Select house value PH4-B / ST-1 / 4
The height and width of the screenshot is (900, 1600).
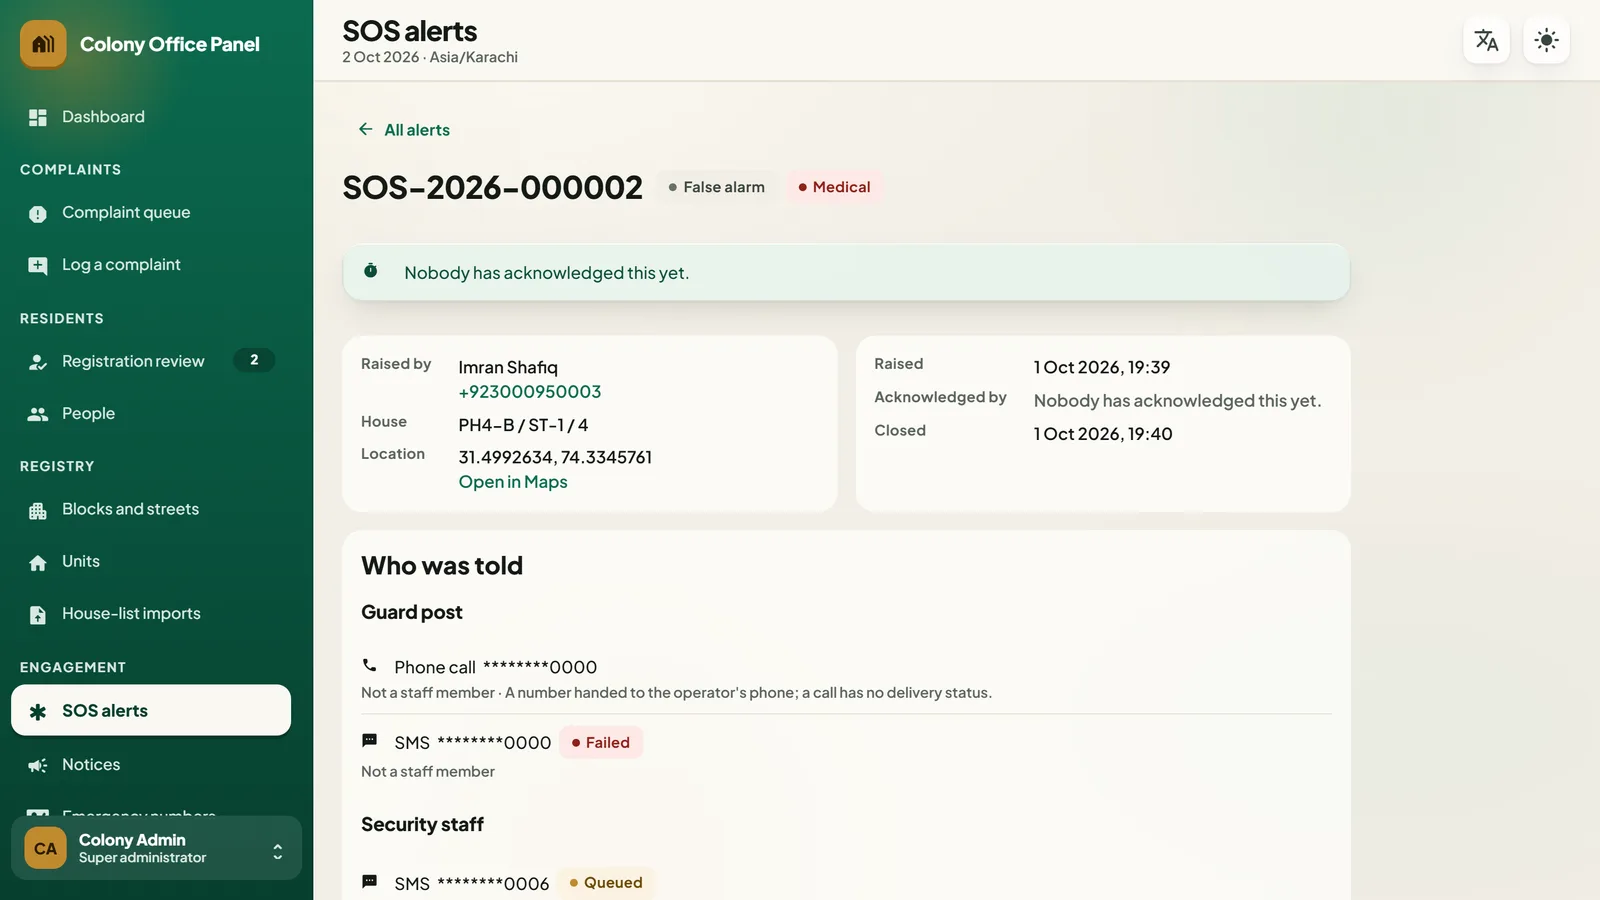click(523, 425)
